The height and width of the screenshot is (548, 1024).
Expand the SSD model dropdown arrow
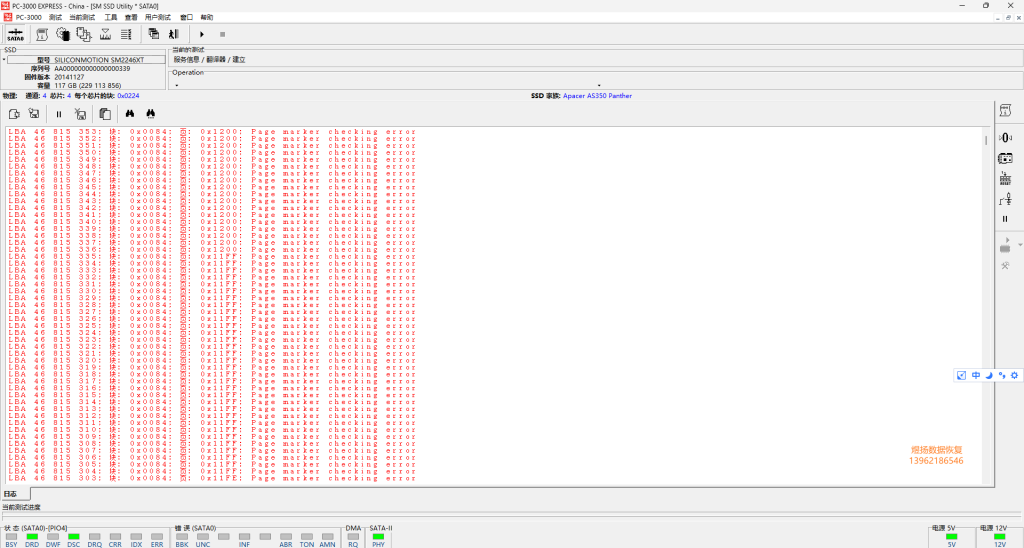(3, 59)
